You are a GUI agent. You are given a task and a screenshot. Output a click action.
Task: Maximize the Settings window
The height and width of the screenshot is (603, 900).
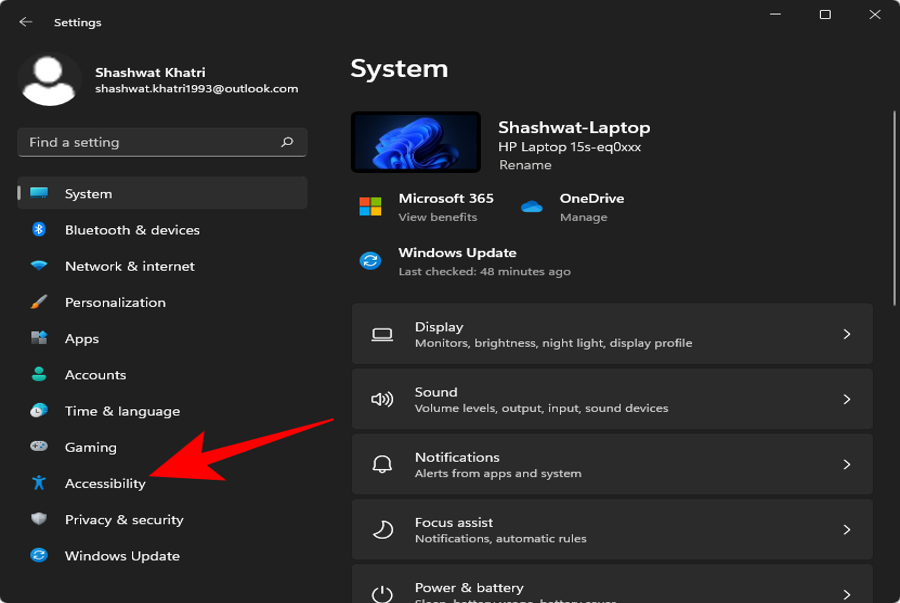(825, 14)
